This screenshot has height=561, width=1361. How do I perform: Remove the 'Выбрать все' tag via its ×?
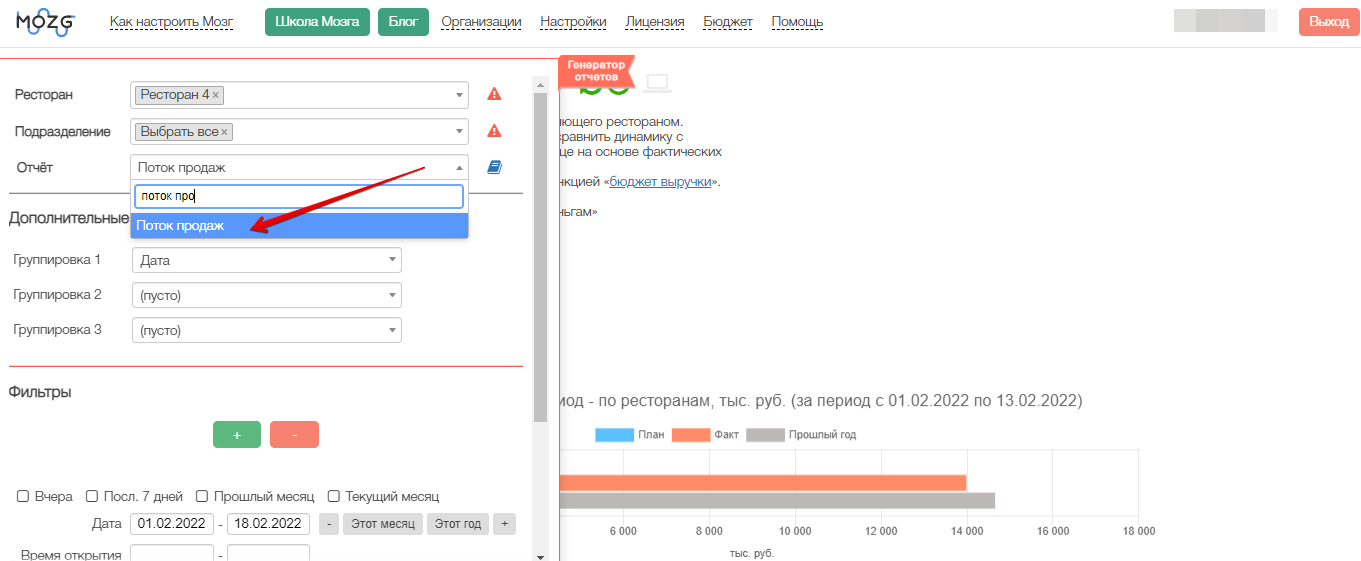pos(224,132)
